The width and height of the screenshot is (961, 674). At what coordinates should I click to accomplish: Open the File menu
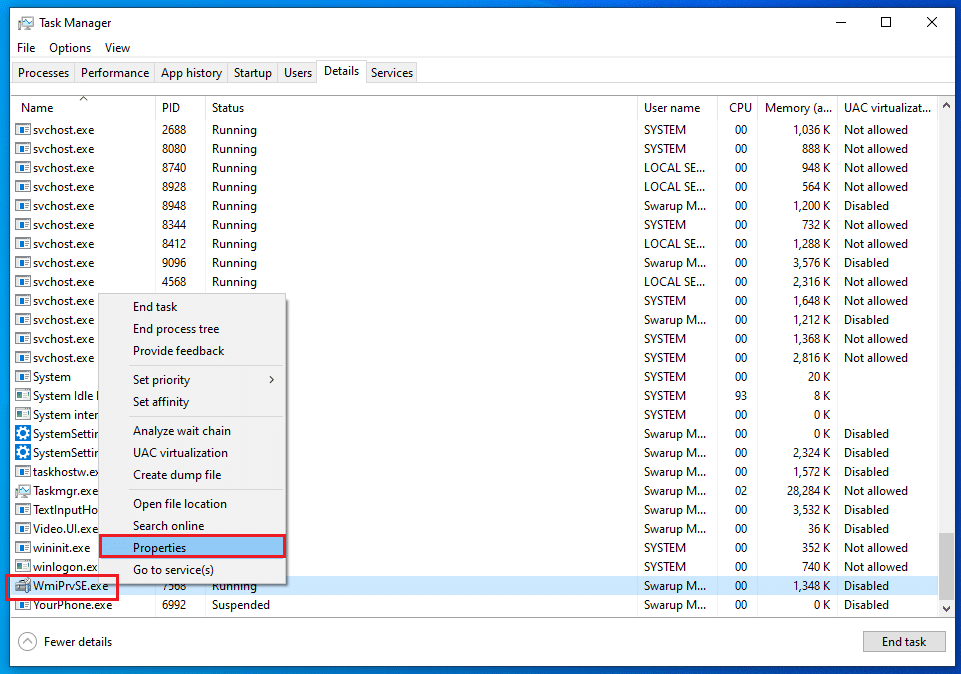[x=26, y=48]
